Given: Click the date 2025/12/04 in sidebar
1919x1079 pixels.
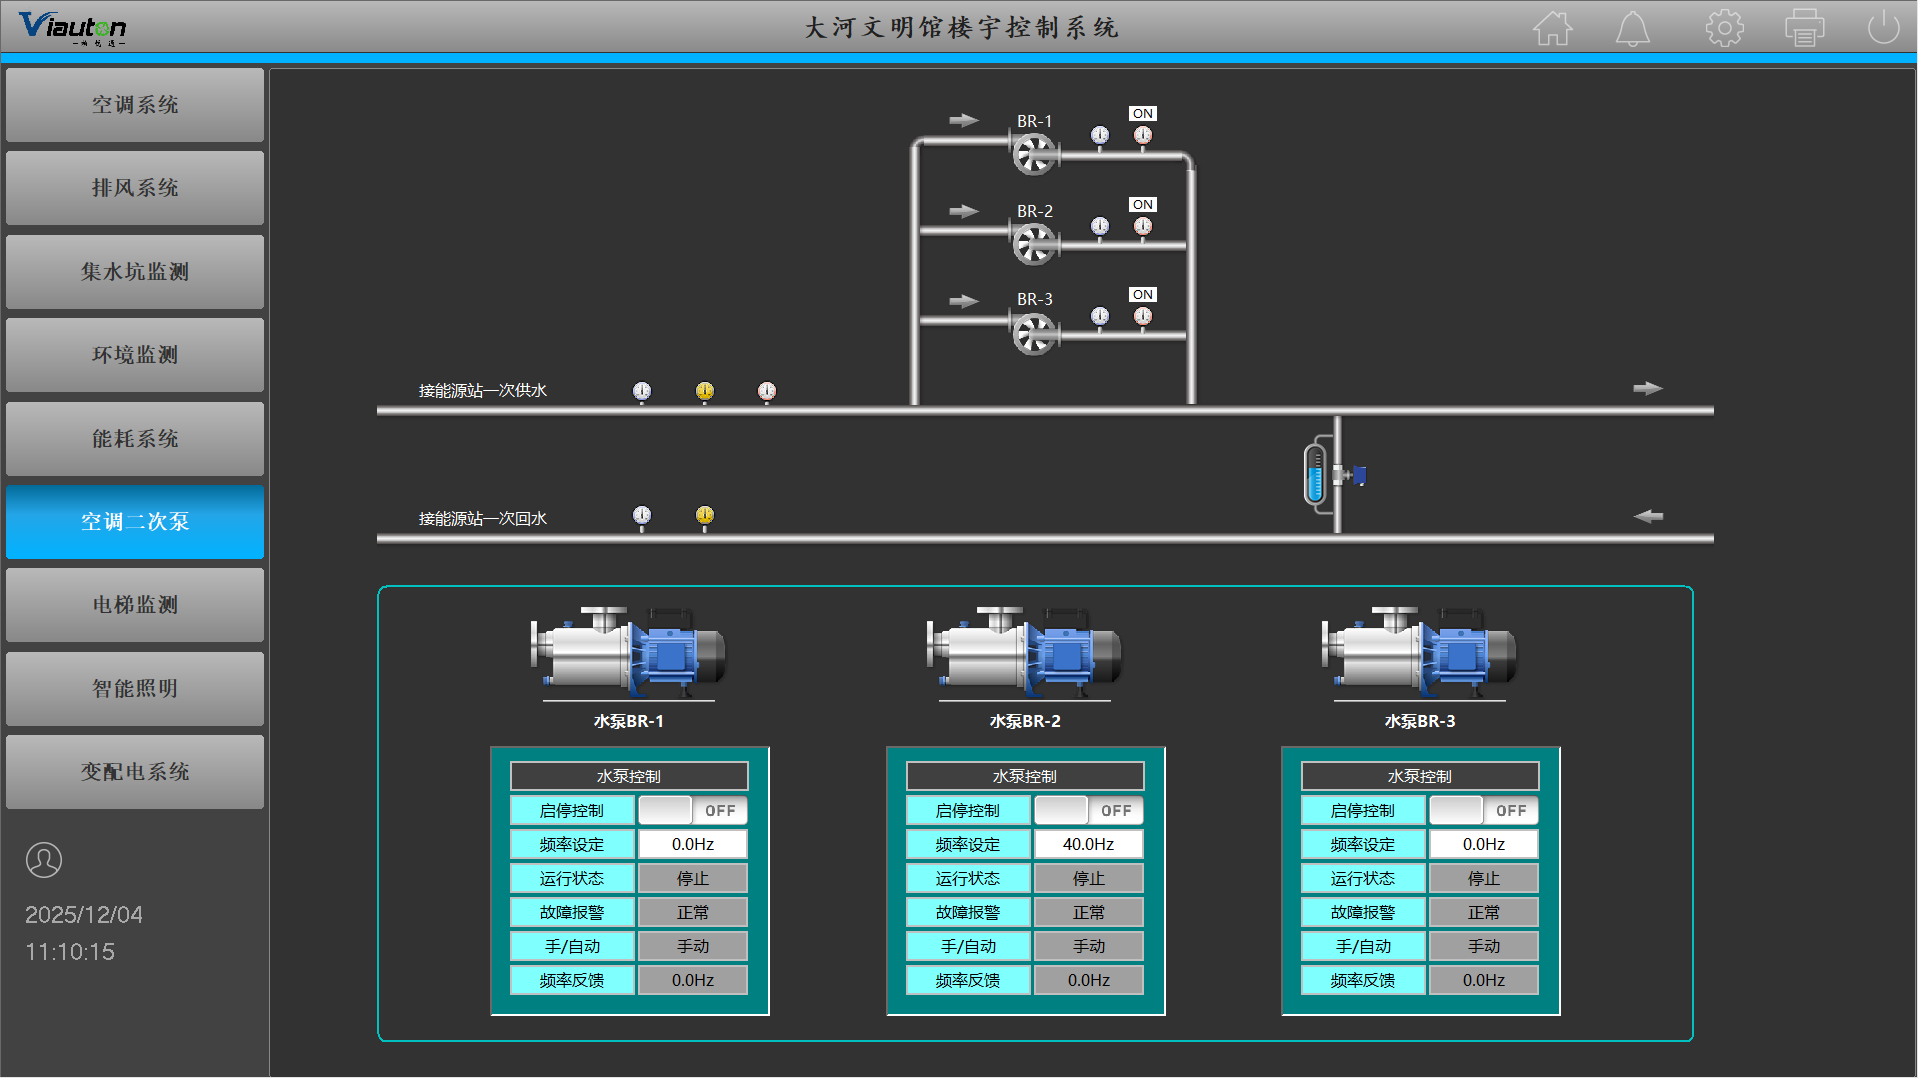Looking at the screenshot, I should click(x=84, y=915).
